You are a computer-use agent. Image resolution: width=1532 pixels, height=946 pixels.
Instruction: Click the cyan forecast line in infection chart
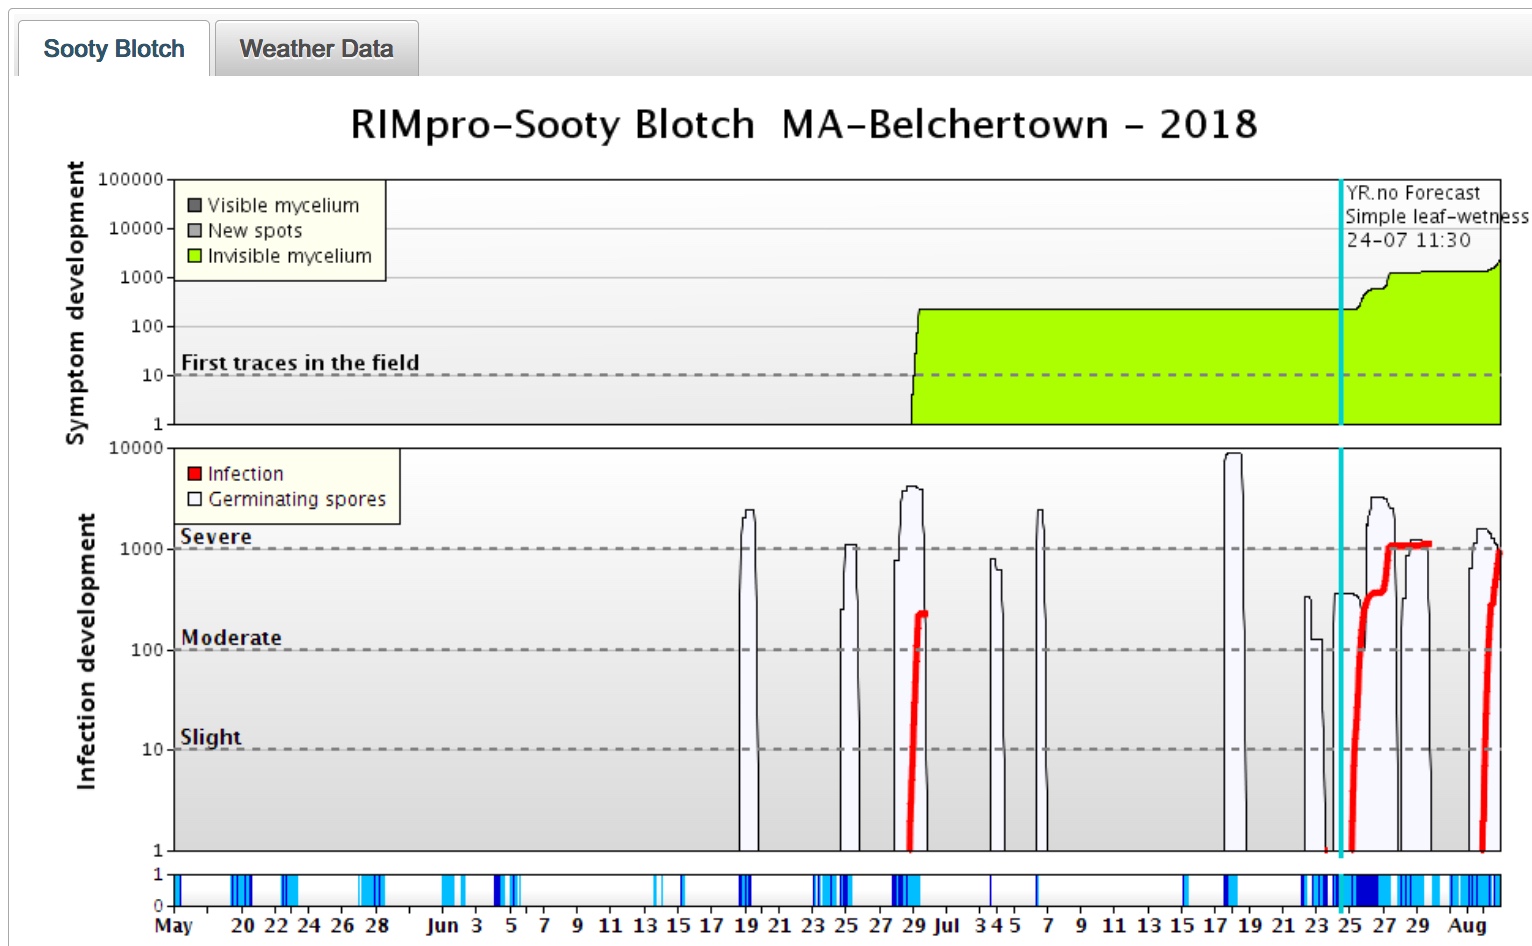(x=1341, y=650)
